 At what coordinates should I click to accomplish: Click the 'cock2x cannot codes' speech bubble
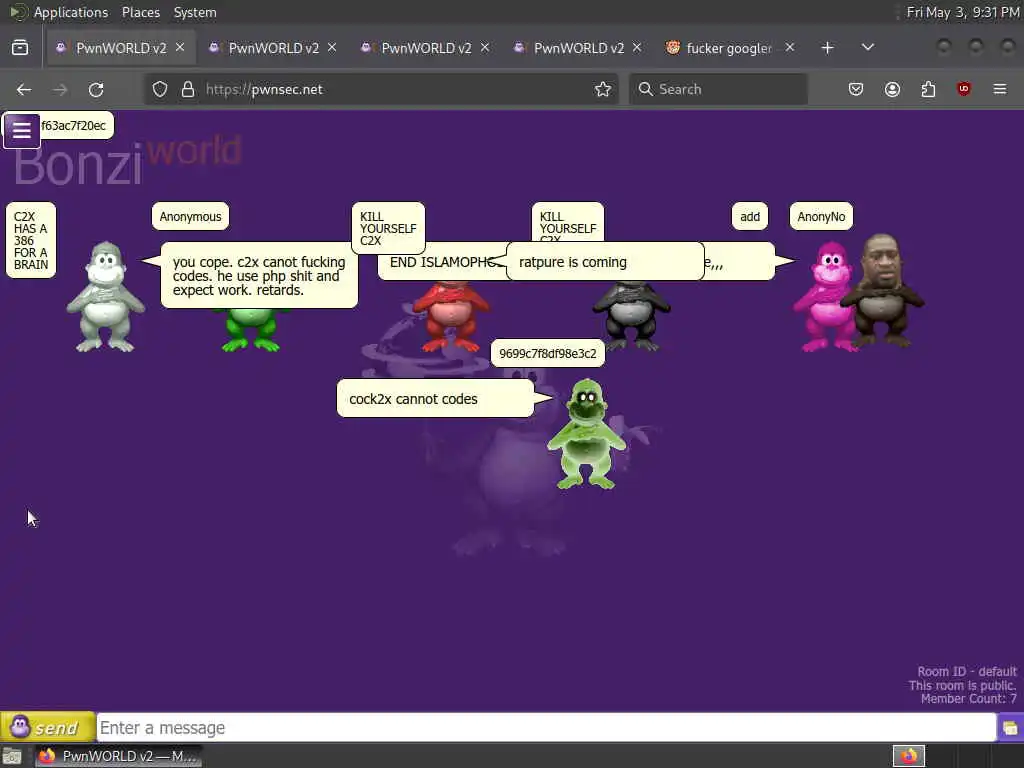(x=436, y=398)
